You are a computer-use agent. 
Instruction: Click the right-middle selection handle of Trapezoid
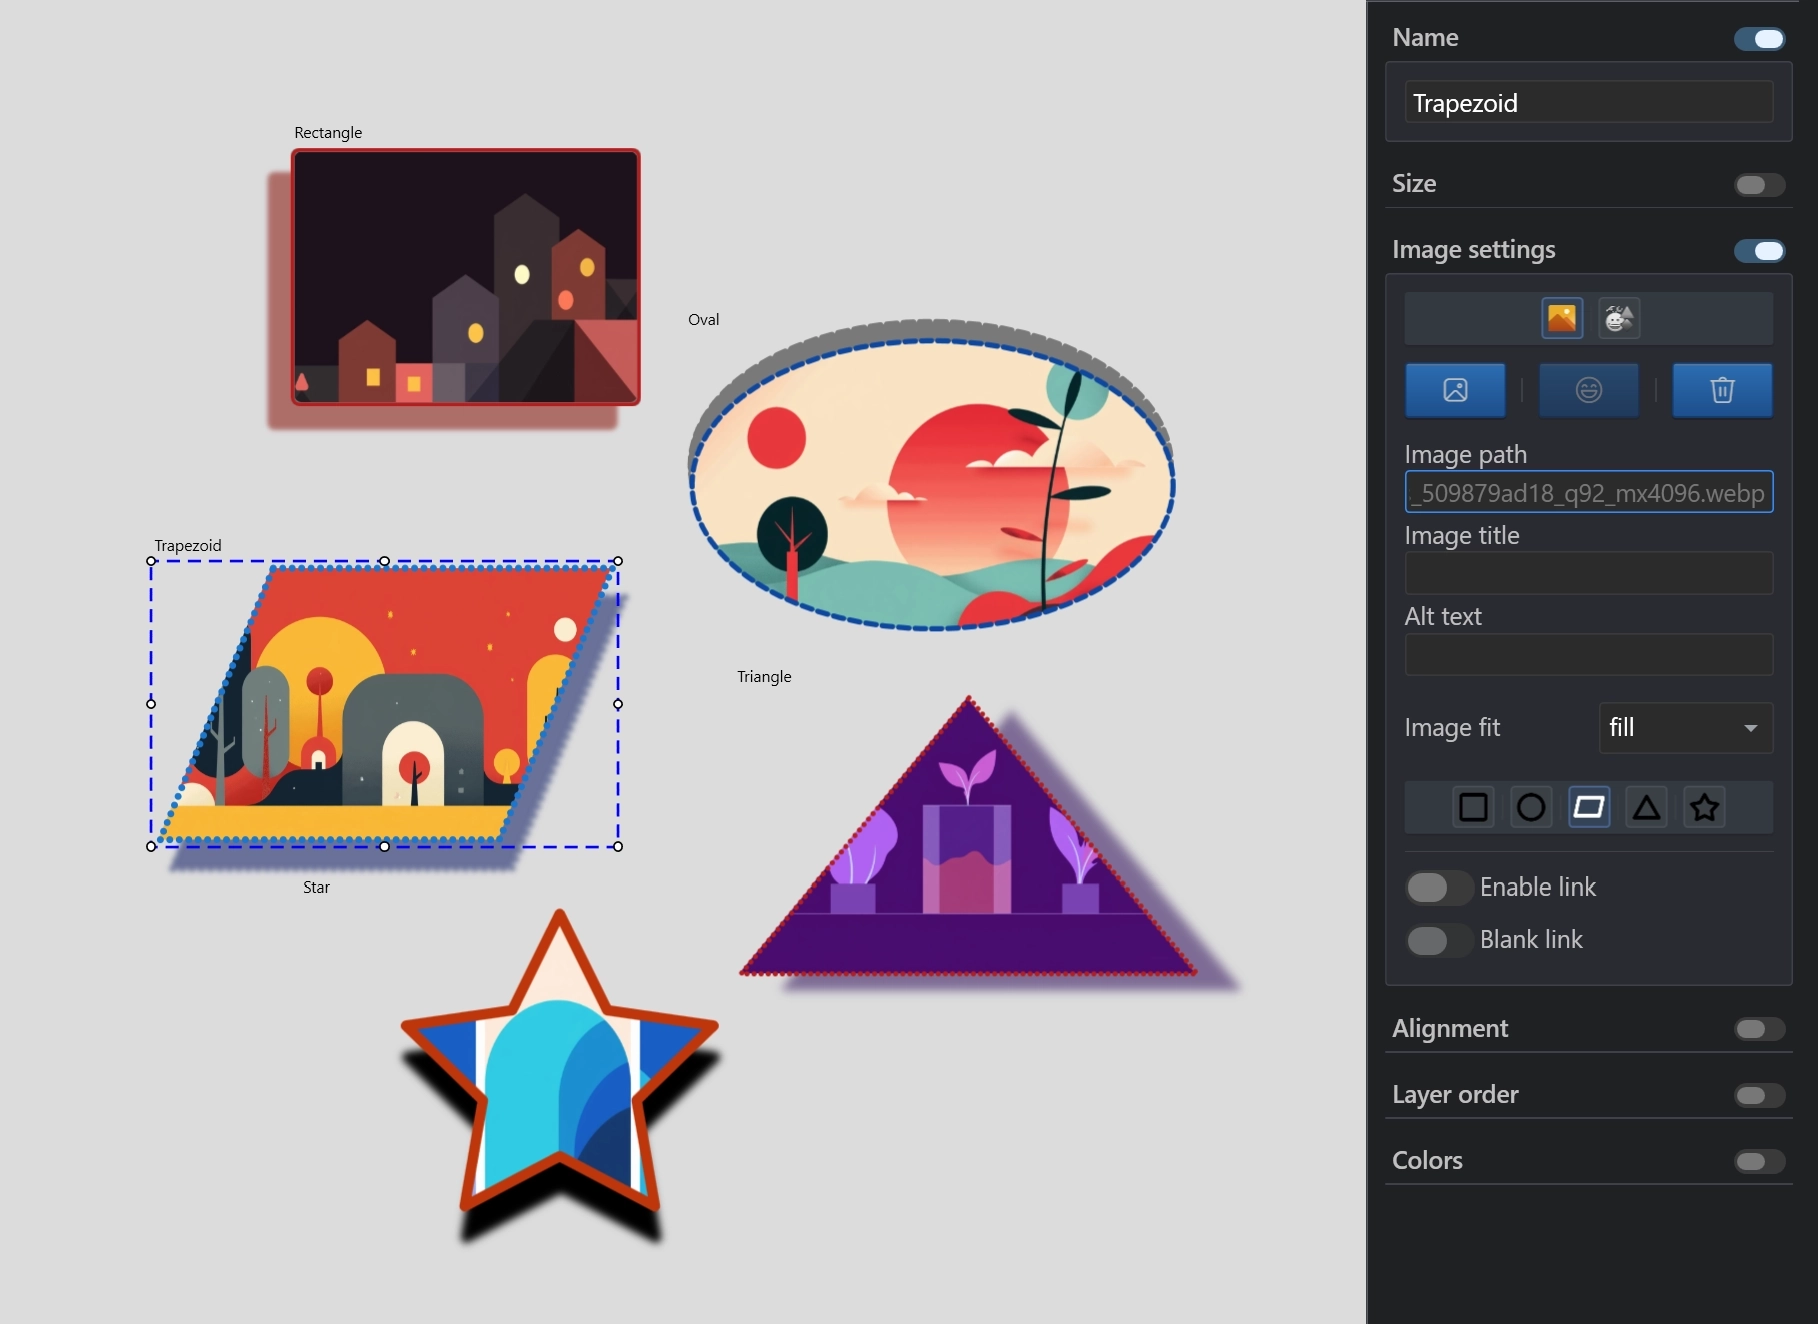coord(618,704)
